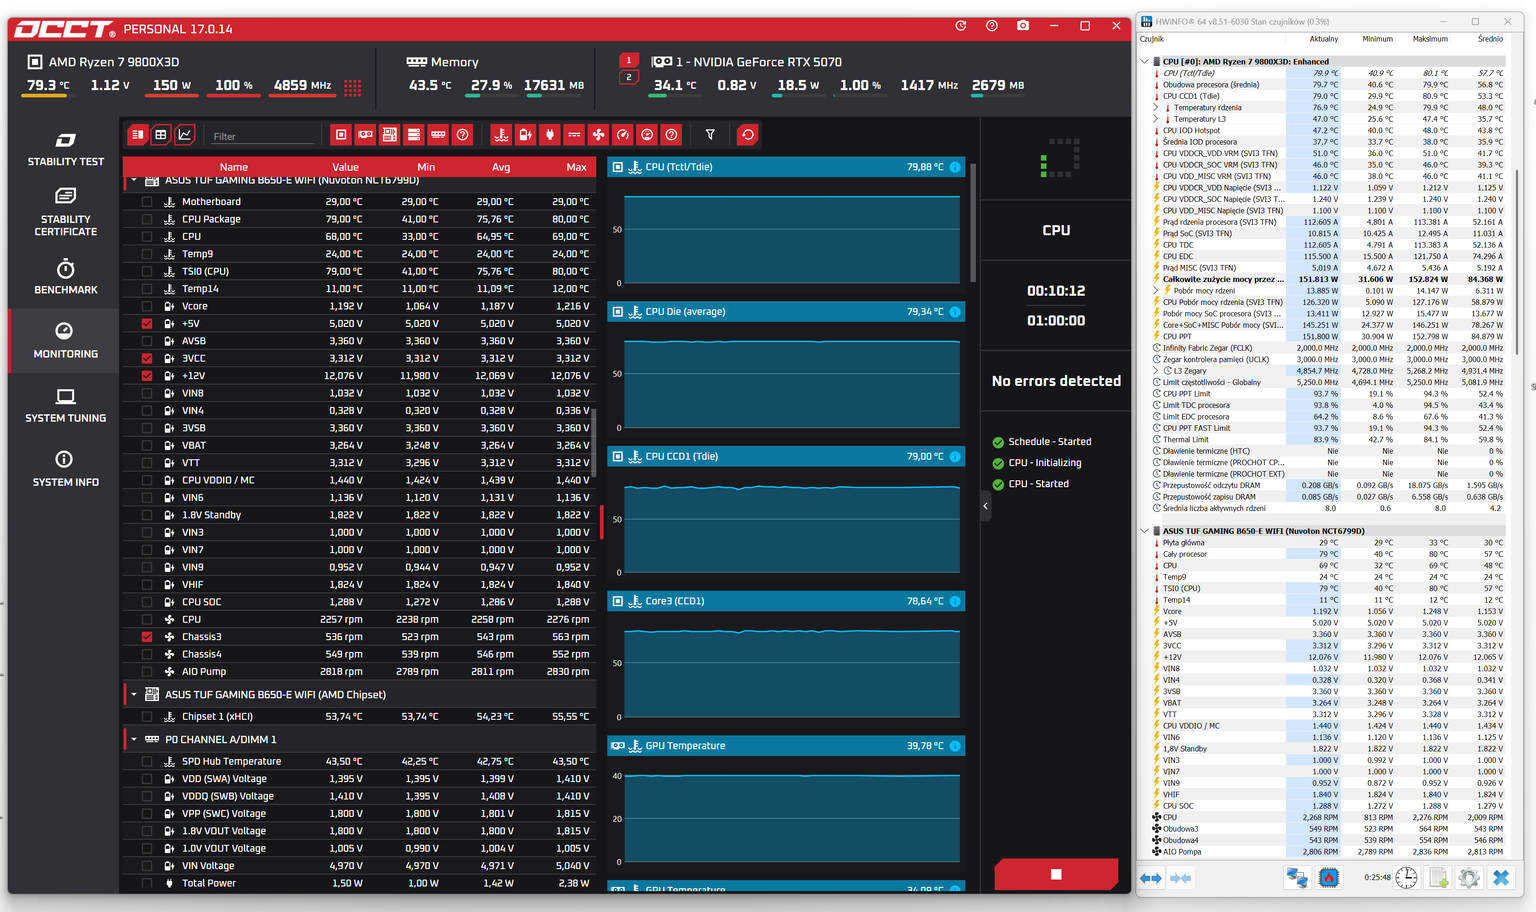This screenshot has height=912, width=1536.
Task: Click the OCCT update refresh icon in the title bar
Action: pyautogui.click(x=961, y=26)
